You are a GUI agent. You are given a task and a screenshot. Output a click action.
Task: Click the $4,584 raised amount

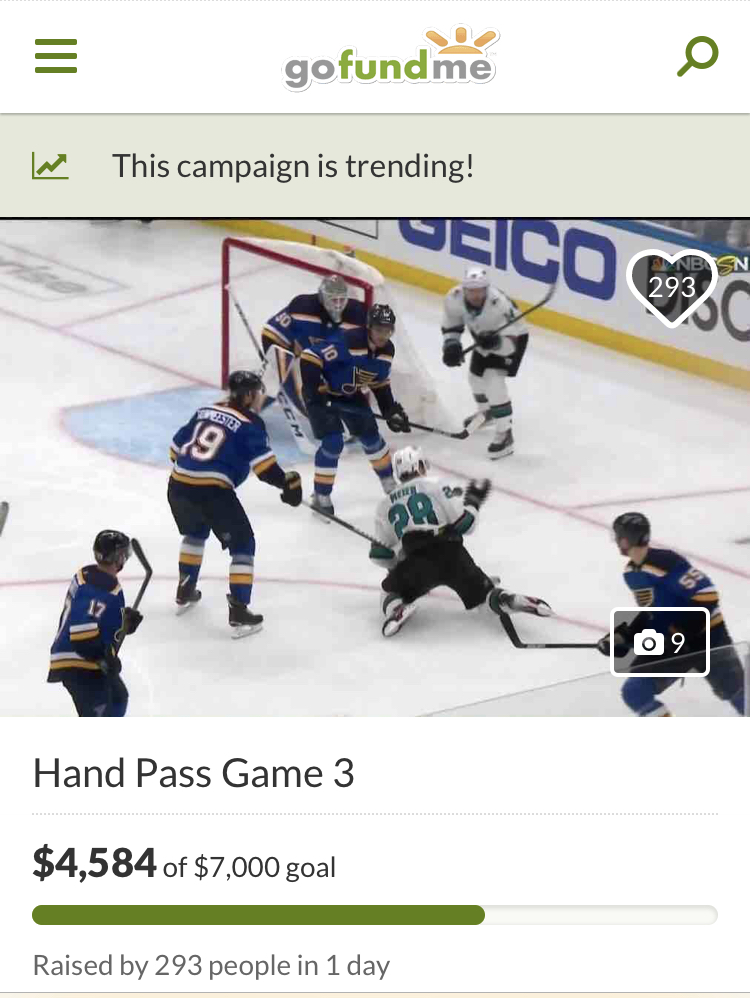coord(94,863)
